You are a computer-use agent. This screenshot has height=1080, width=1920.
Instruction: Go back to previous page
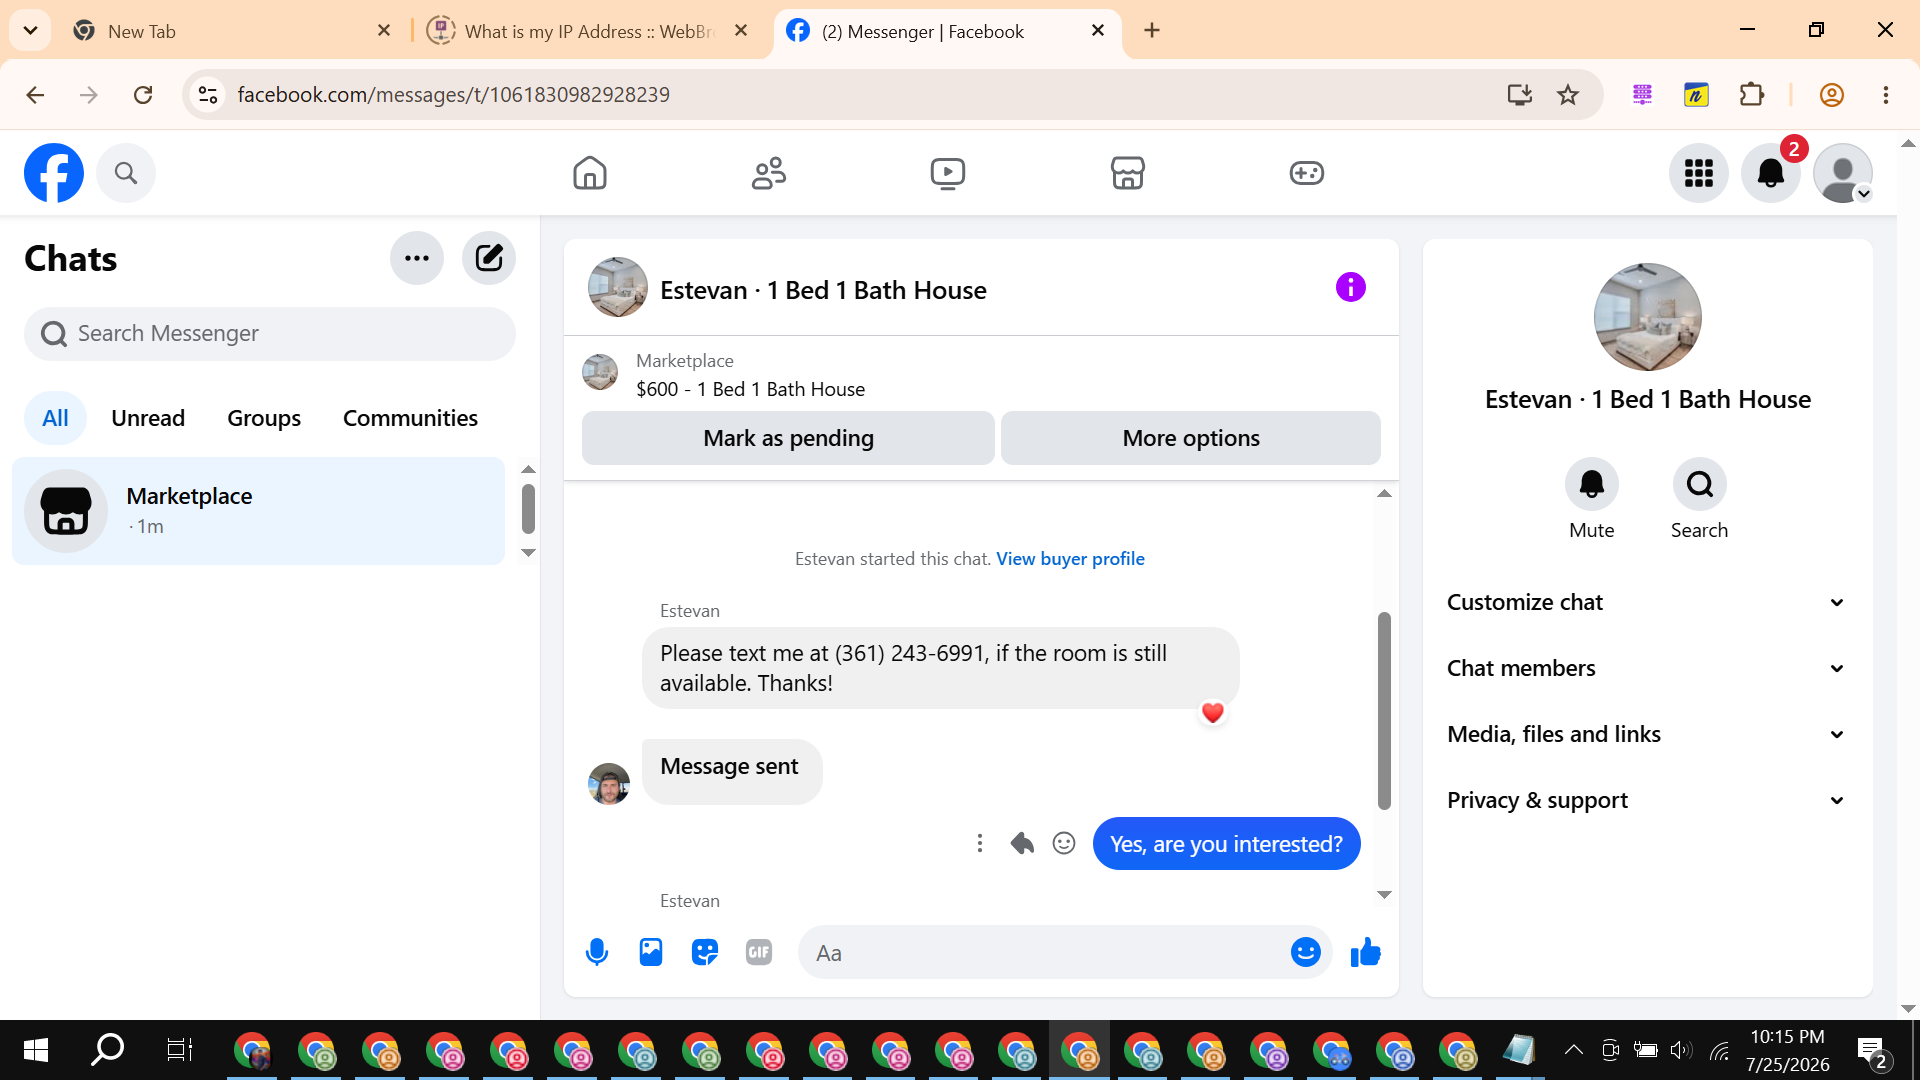(x=35, y=95)
